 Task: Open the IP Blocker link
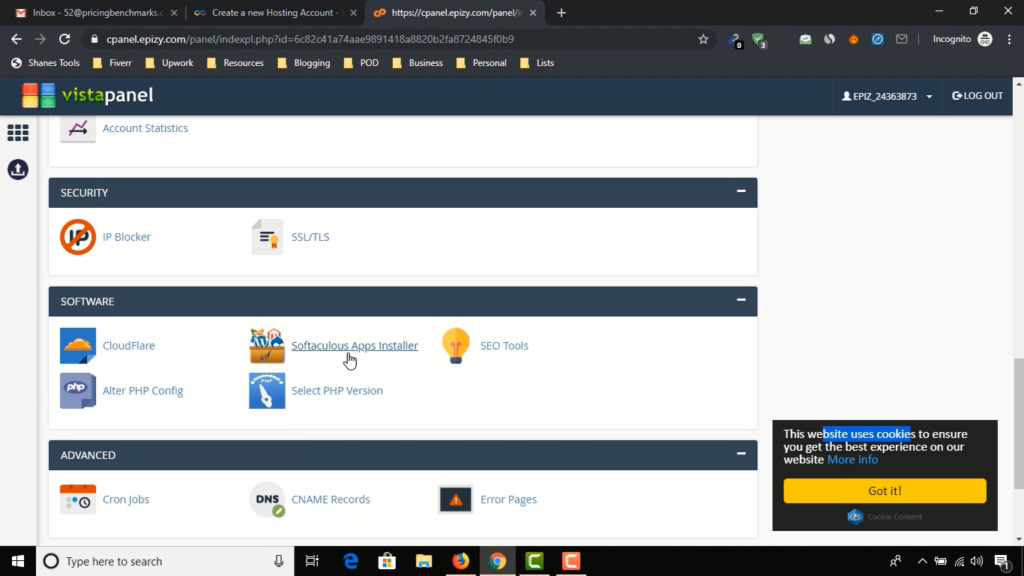[x=127, y=236]
